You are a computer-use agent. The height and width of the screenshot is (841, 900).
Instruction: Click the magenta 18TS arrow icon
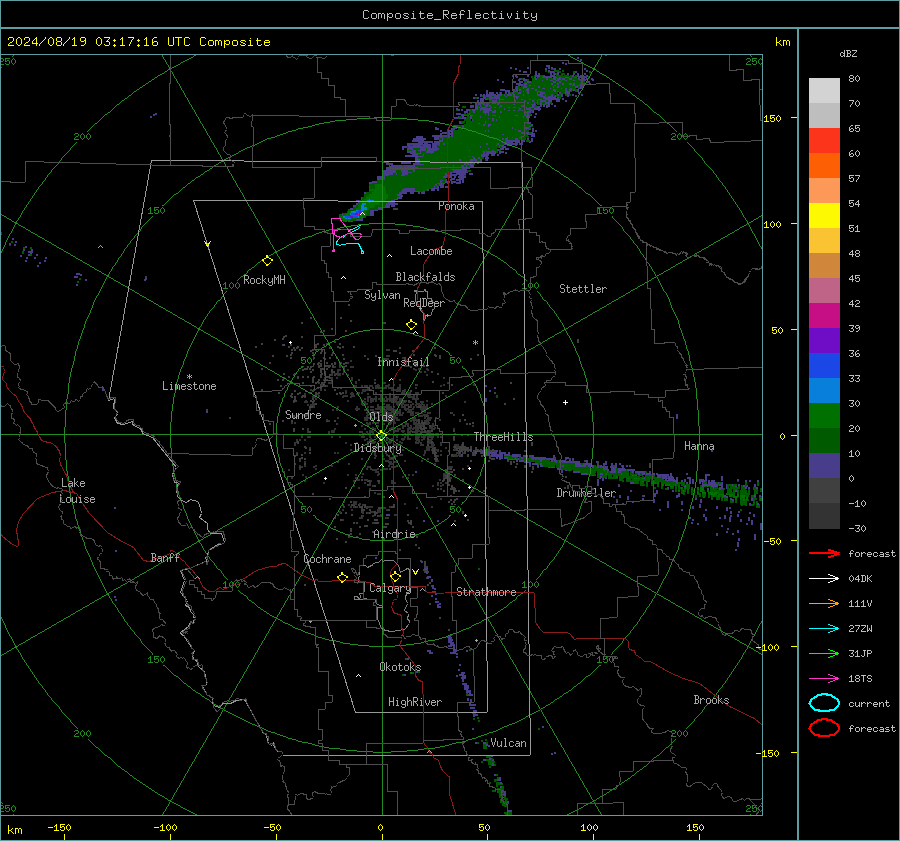coord(824,679)
